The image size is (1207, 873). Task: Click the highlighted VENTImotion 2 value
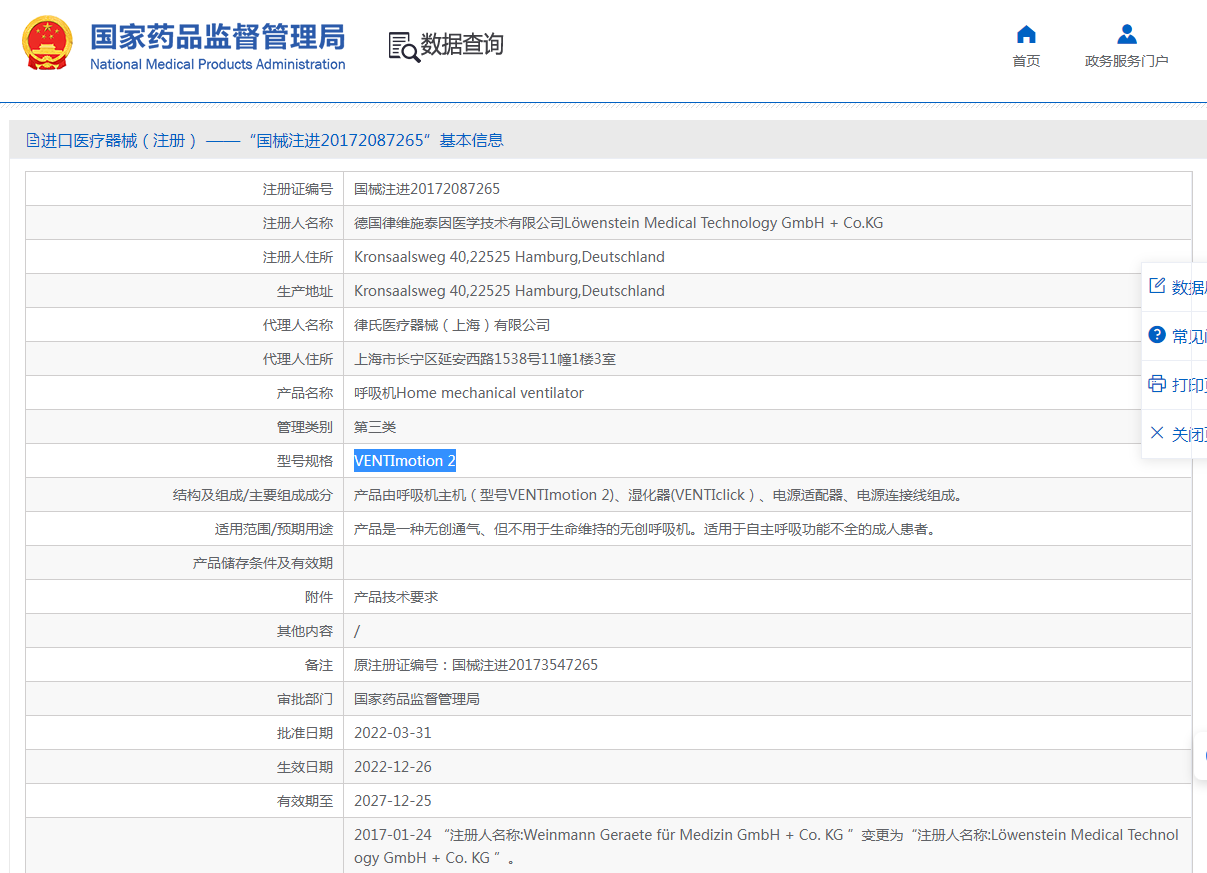click(405, 461)
